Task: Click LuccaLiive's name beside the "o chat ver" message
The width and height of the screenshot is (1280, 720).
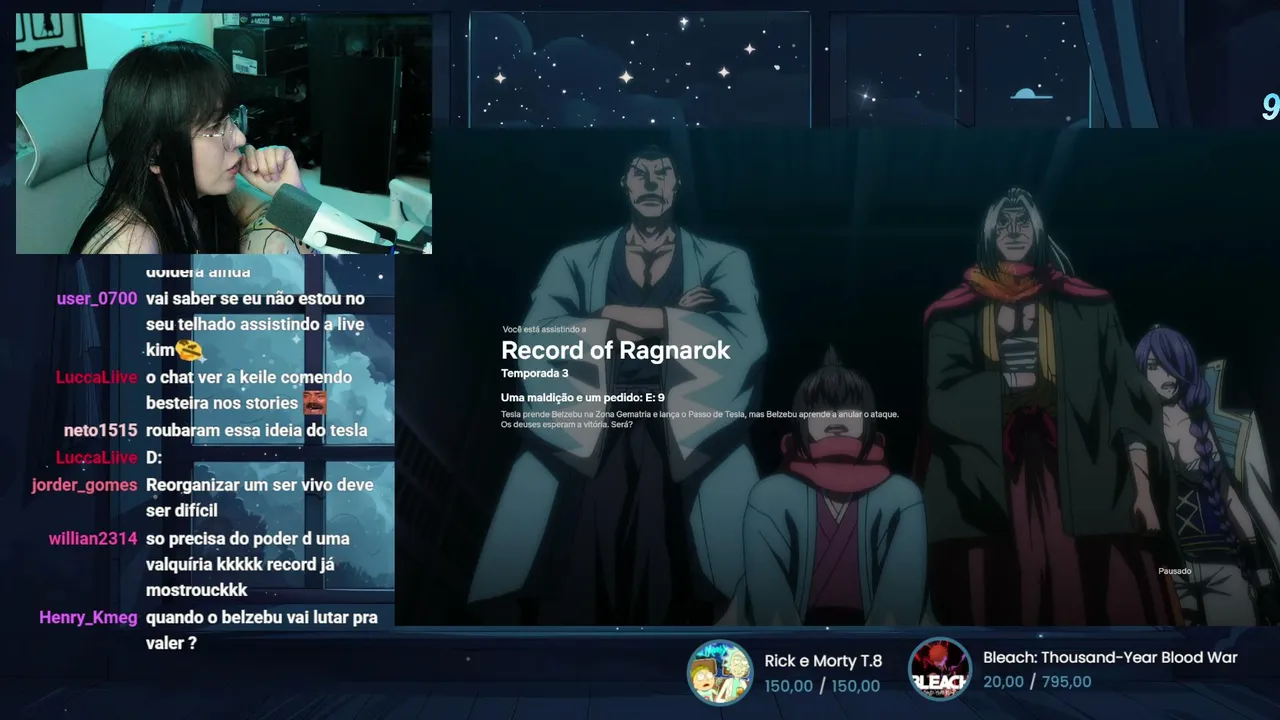Action: [x=97, y=377]
